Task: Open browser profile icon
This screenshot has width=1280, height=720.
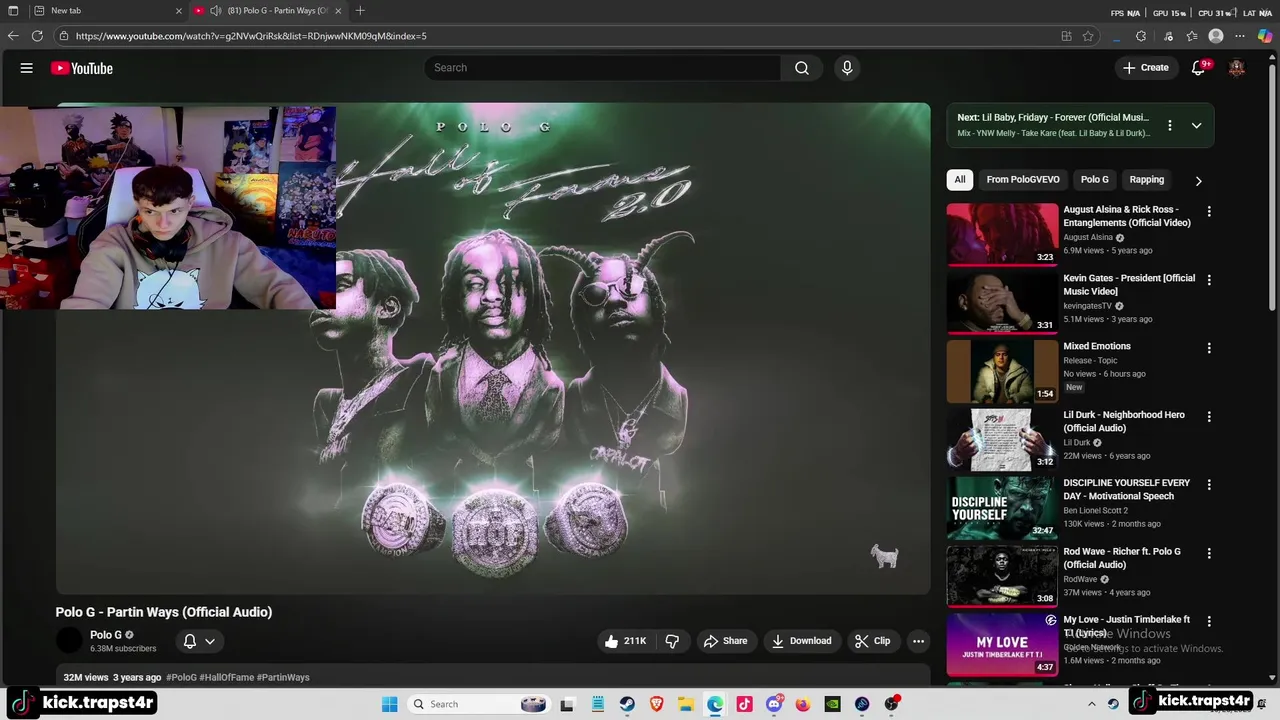Action: (x=1216, y=36)
